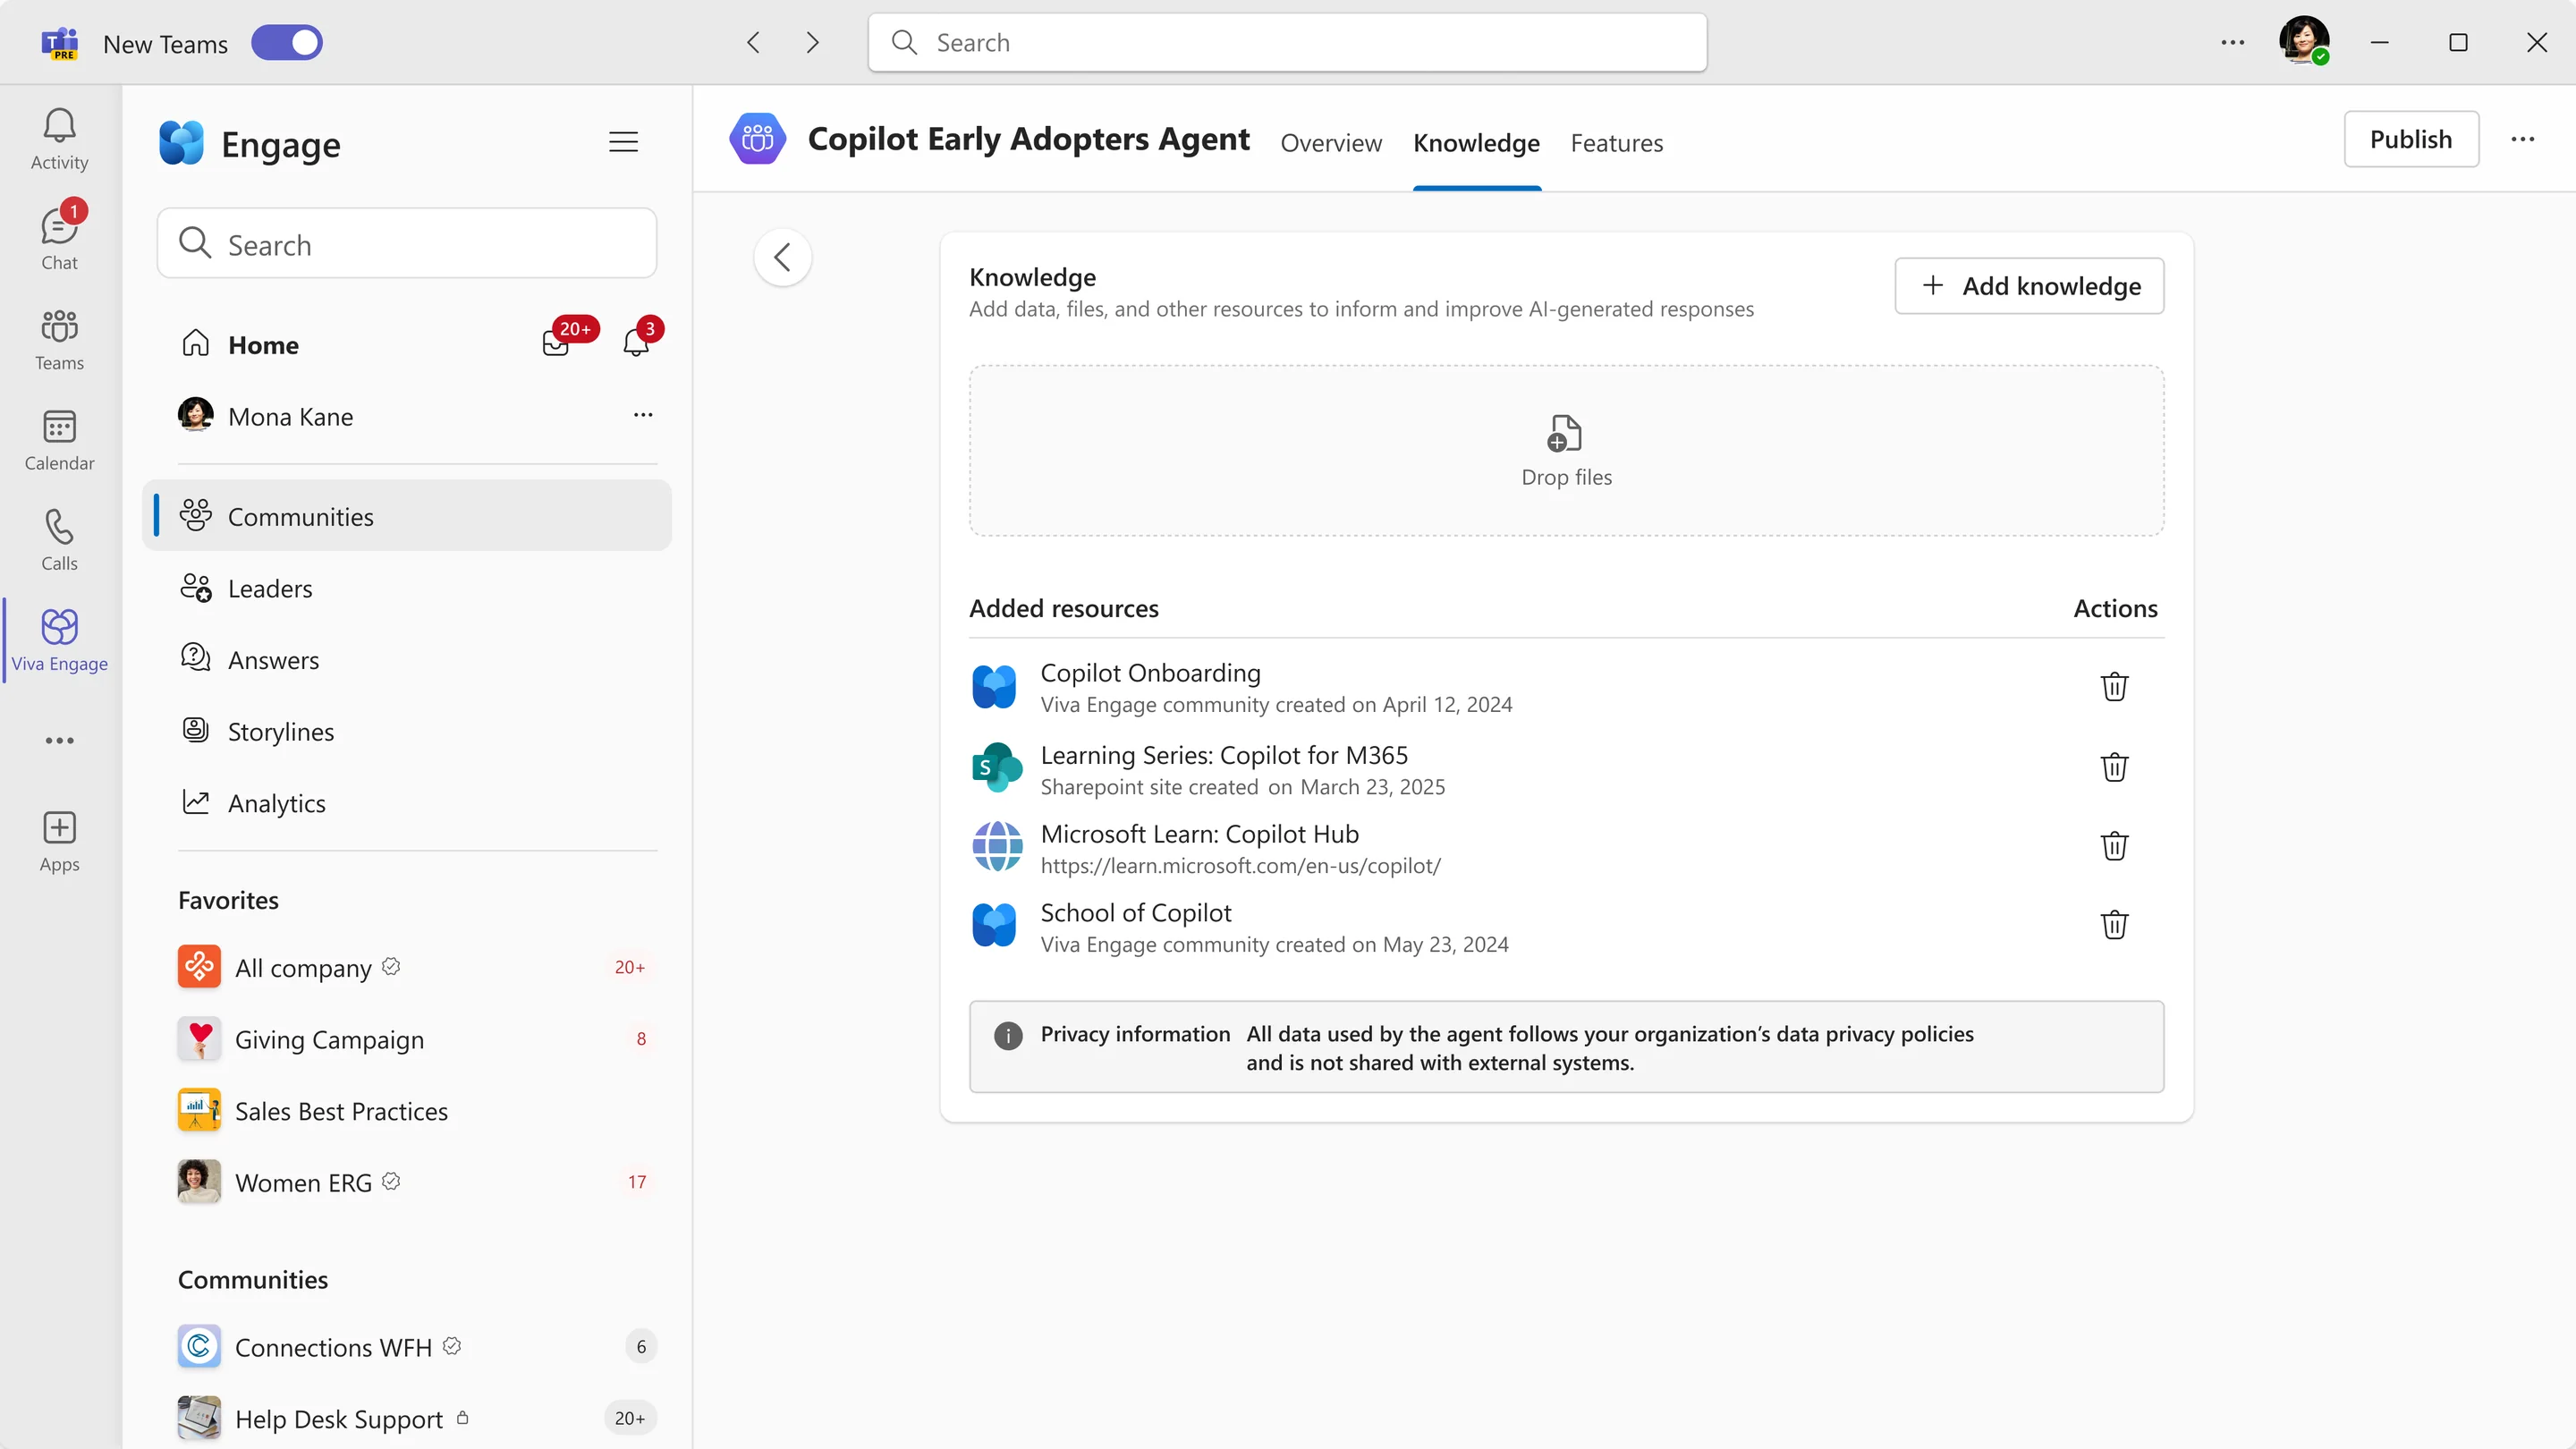This screenshot has height=1449, width=2576.
Task: Delete Microsoft Learn: Copilot Hub resource
Action: coord(2114,847)
